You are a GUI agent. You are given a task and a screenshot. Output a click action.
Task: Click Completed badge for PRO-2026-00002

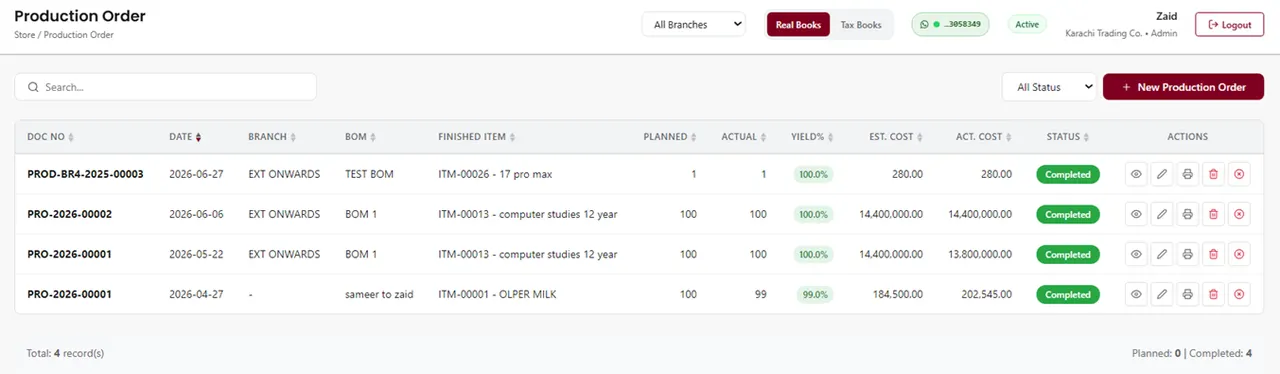coord(1068,214)
